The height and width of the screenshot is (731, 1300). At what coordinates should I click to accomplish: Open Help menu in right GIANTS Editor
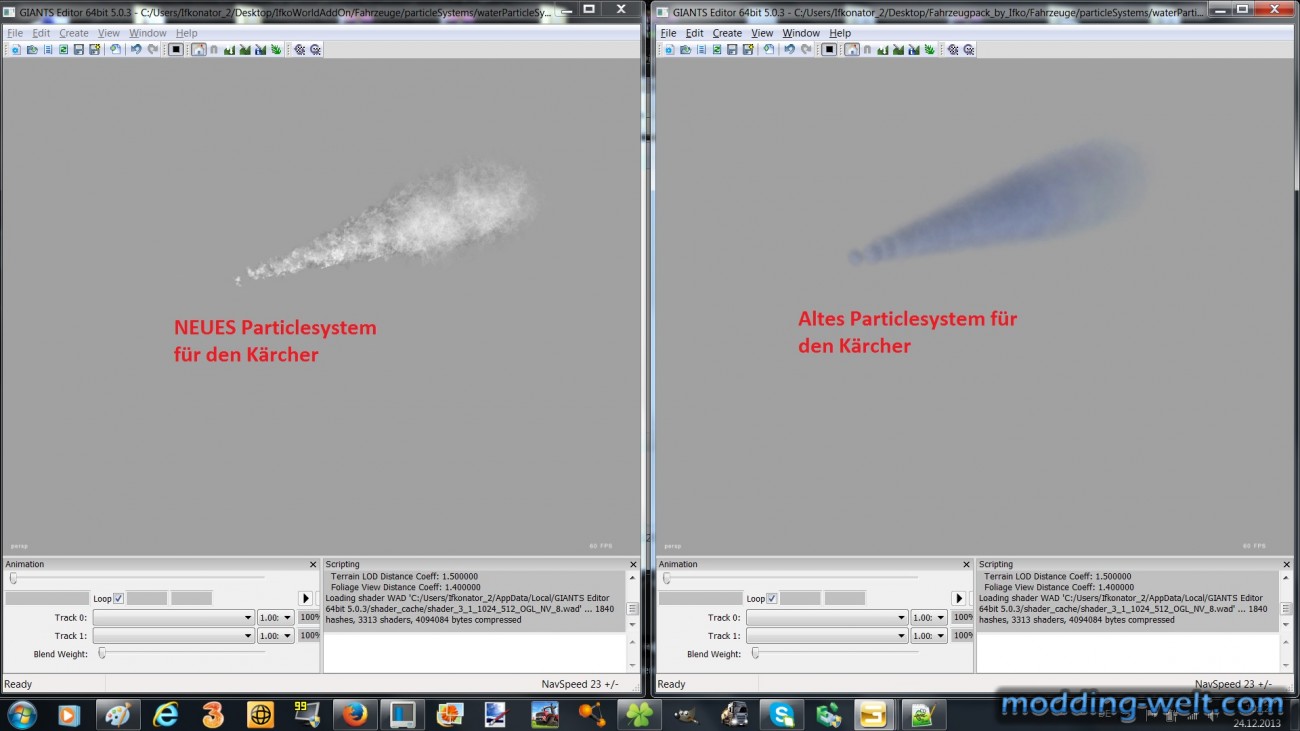[840, 33]
